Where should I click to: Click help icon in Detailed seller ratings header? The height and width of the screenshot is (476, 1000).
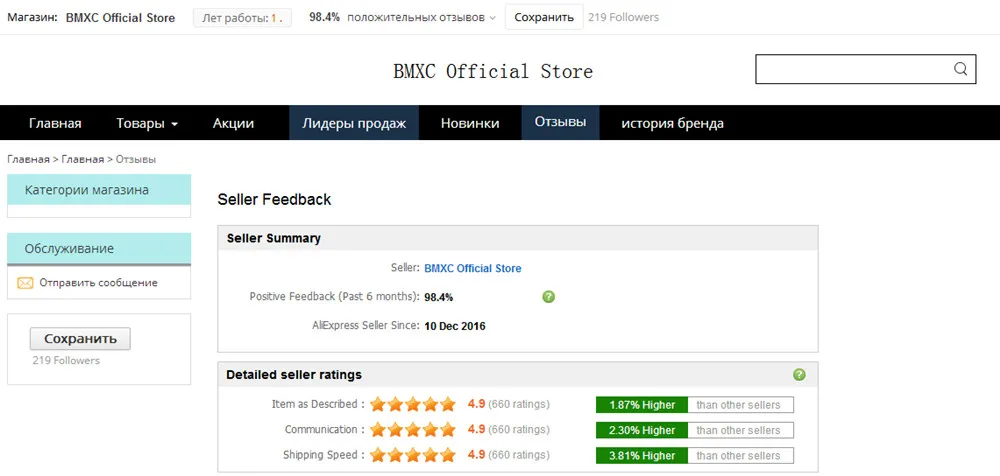pos(799,375)
